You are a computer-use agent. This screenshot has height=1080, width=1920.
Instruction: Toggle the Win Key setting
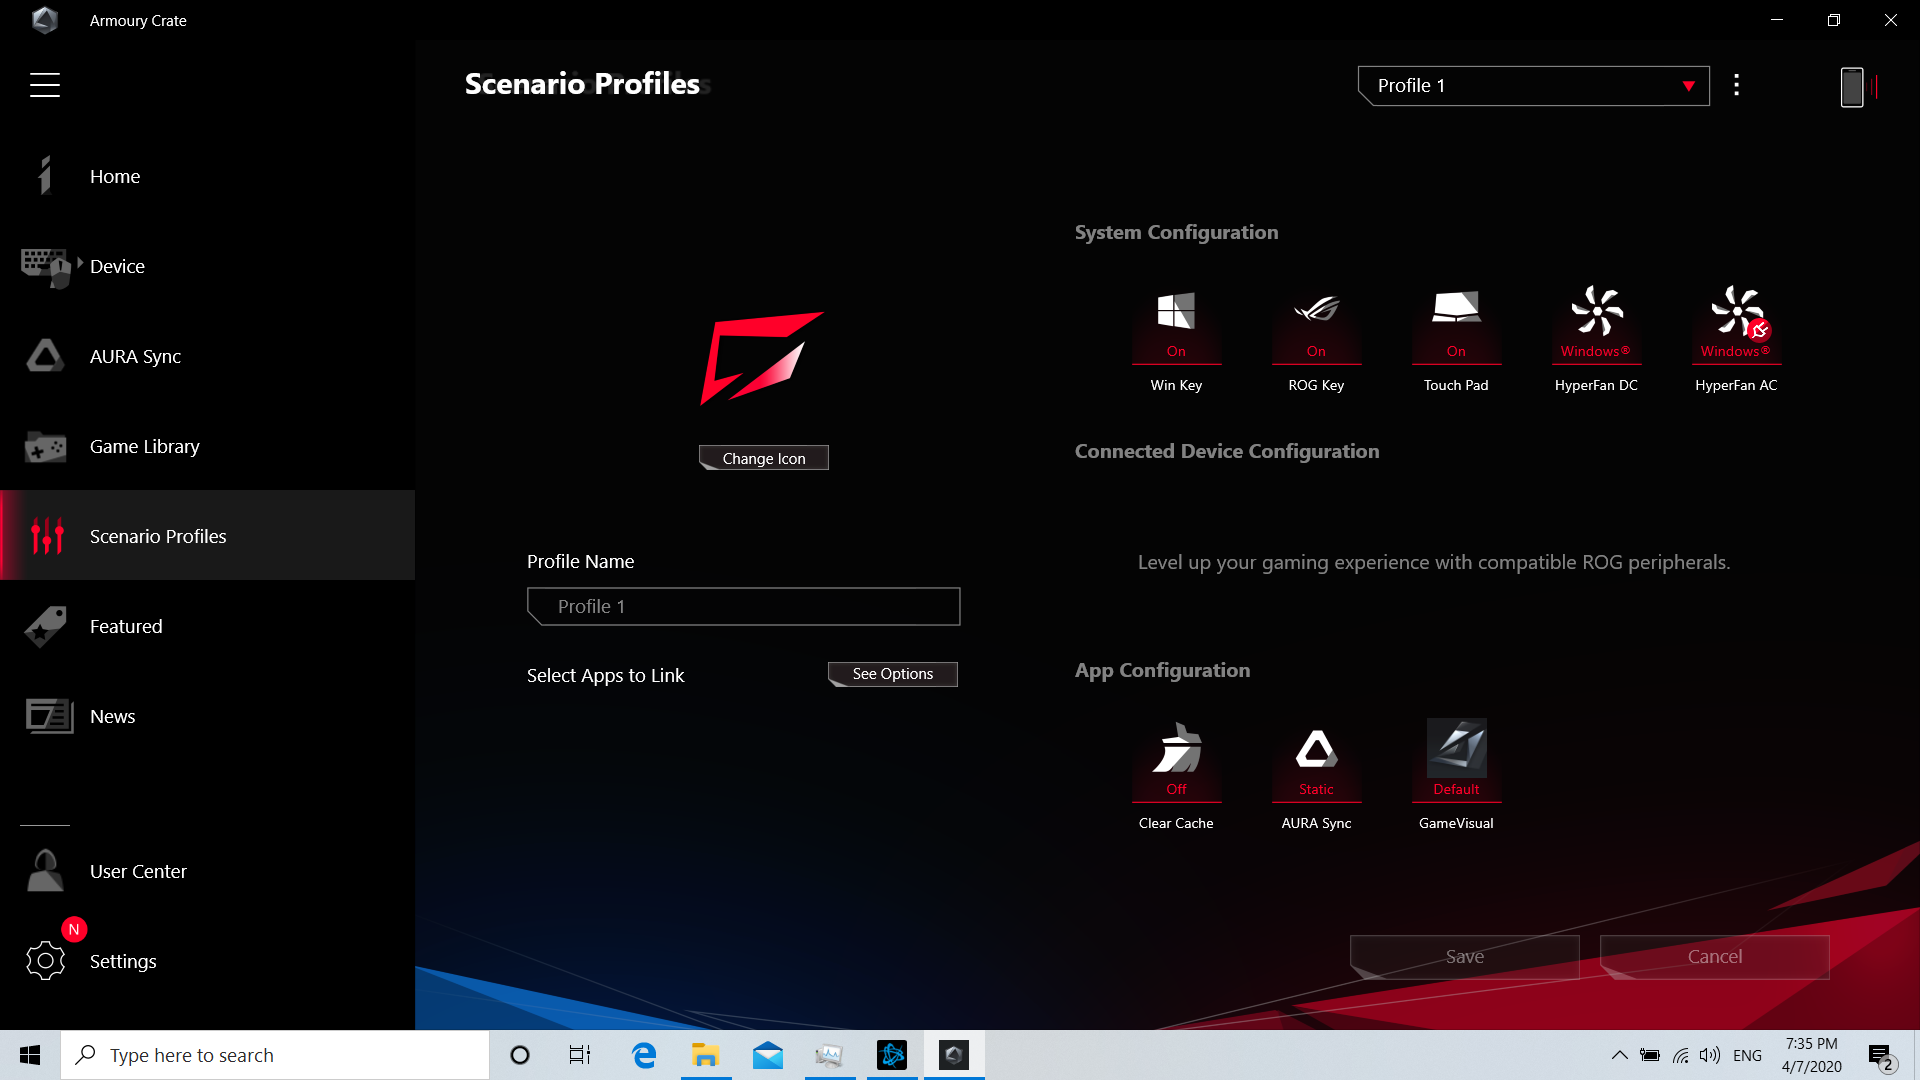coord(1176,340)
